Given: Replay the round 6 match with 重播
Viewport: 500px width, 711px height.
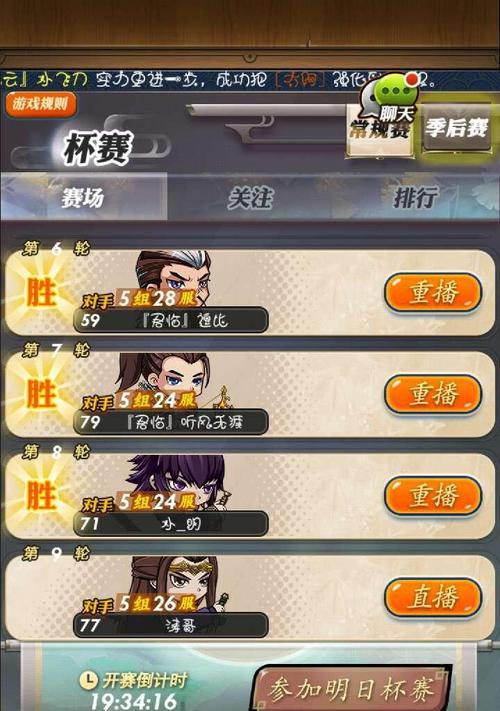Looking at the screenshot, I should [x=433, y=292].
